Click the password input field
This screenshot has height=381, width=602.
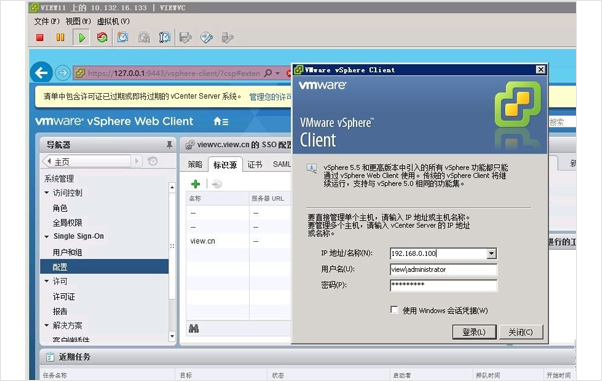click(443, 285)
